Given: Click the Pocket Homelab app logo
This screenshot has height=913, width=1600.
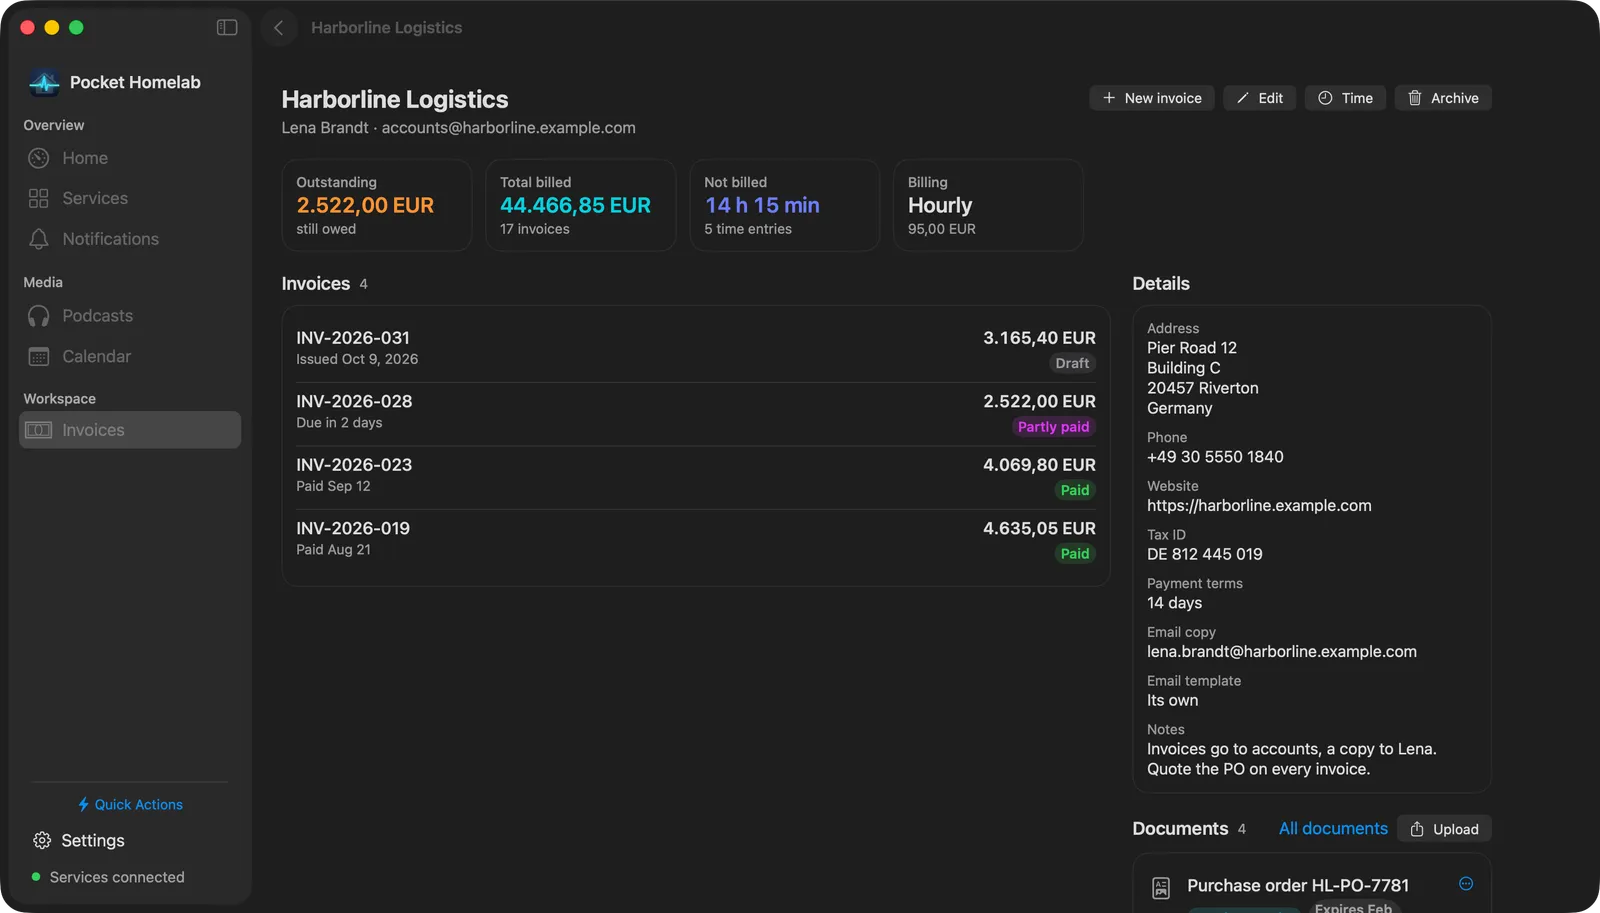Looking at the screenshot, I should pos(44,83).
